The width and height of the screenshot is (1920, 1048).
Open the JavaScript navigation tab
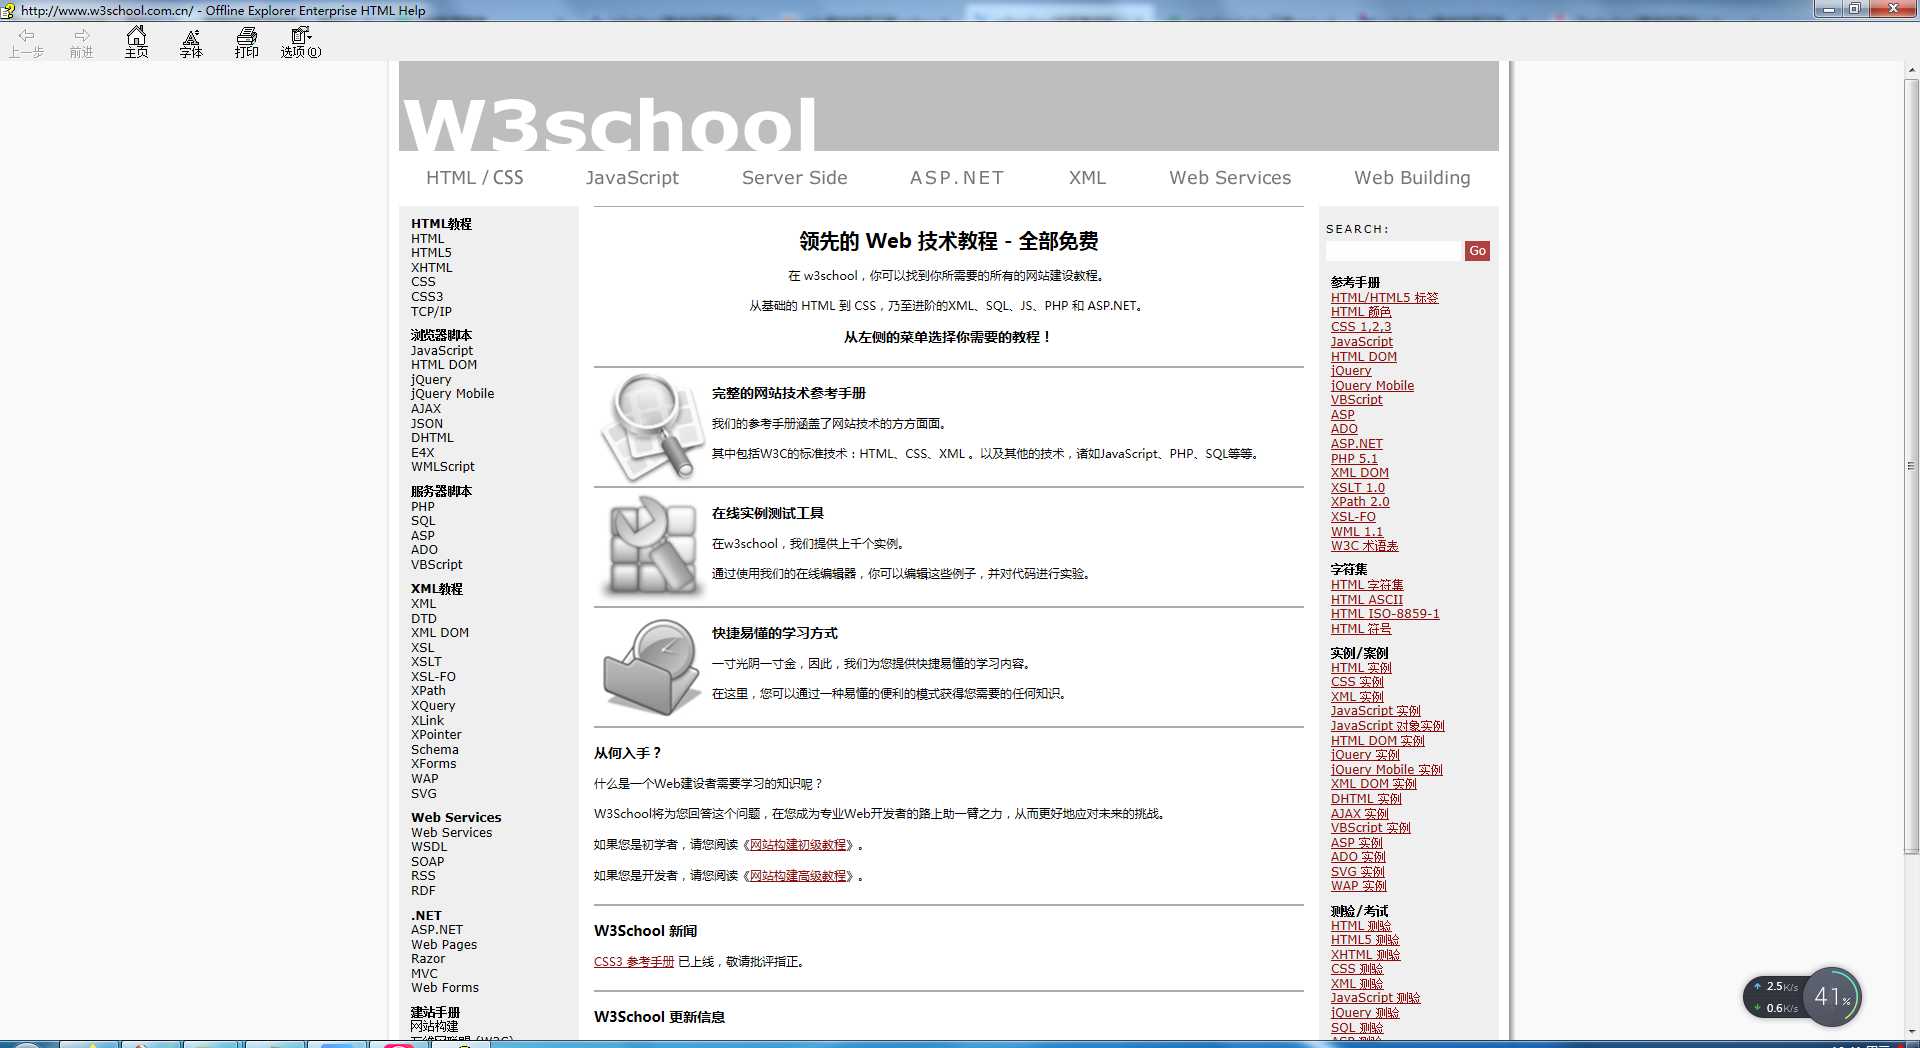pos(632,178)
